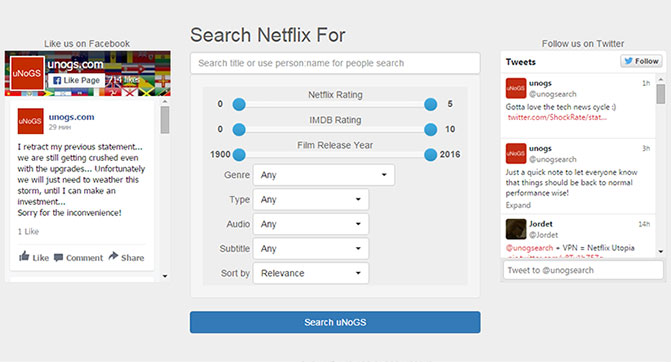The image size is (671, 362).
Task: Click @unogsearch mention in Jordet's tweet
Action: (x=529, y=248)
